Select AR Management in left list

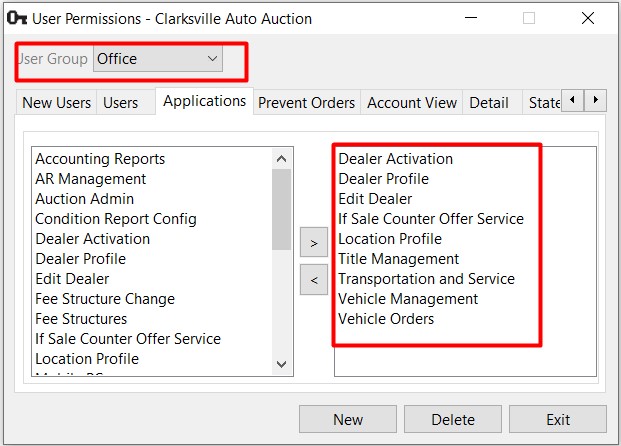coord(90,179)
